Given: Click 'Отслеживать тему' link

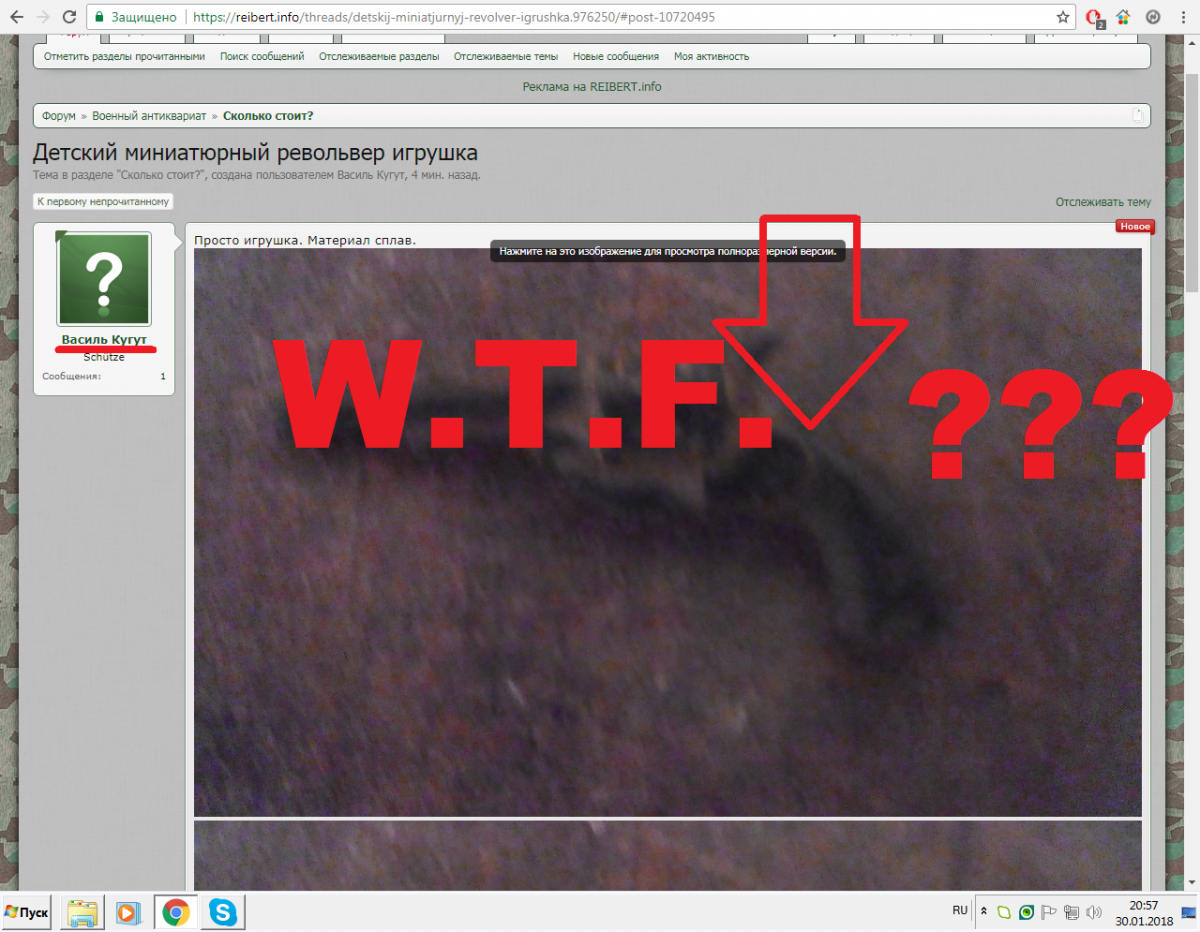Looking at the screenshot, I should (1103, 202).
